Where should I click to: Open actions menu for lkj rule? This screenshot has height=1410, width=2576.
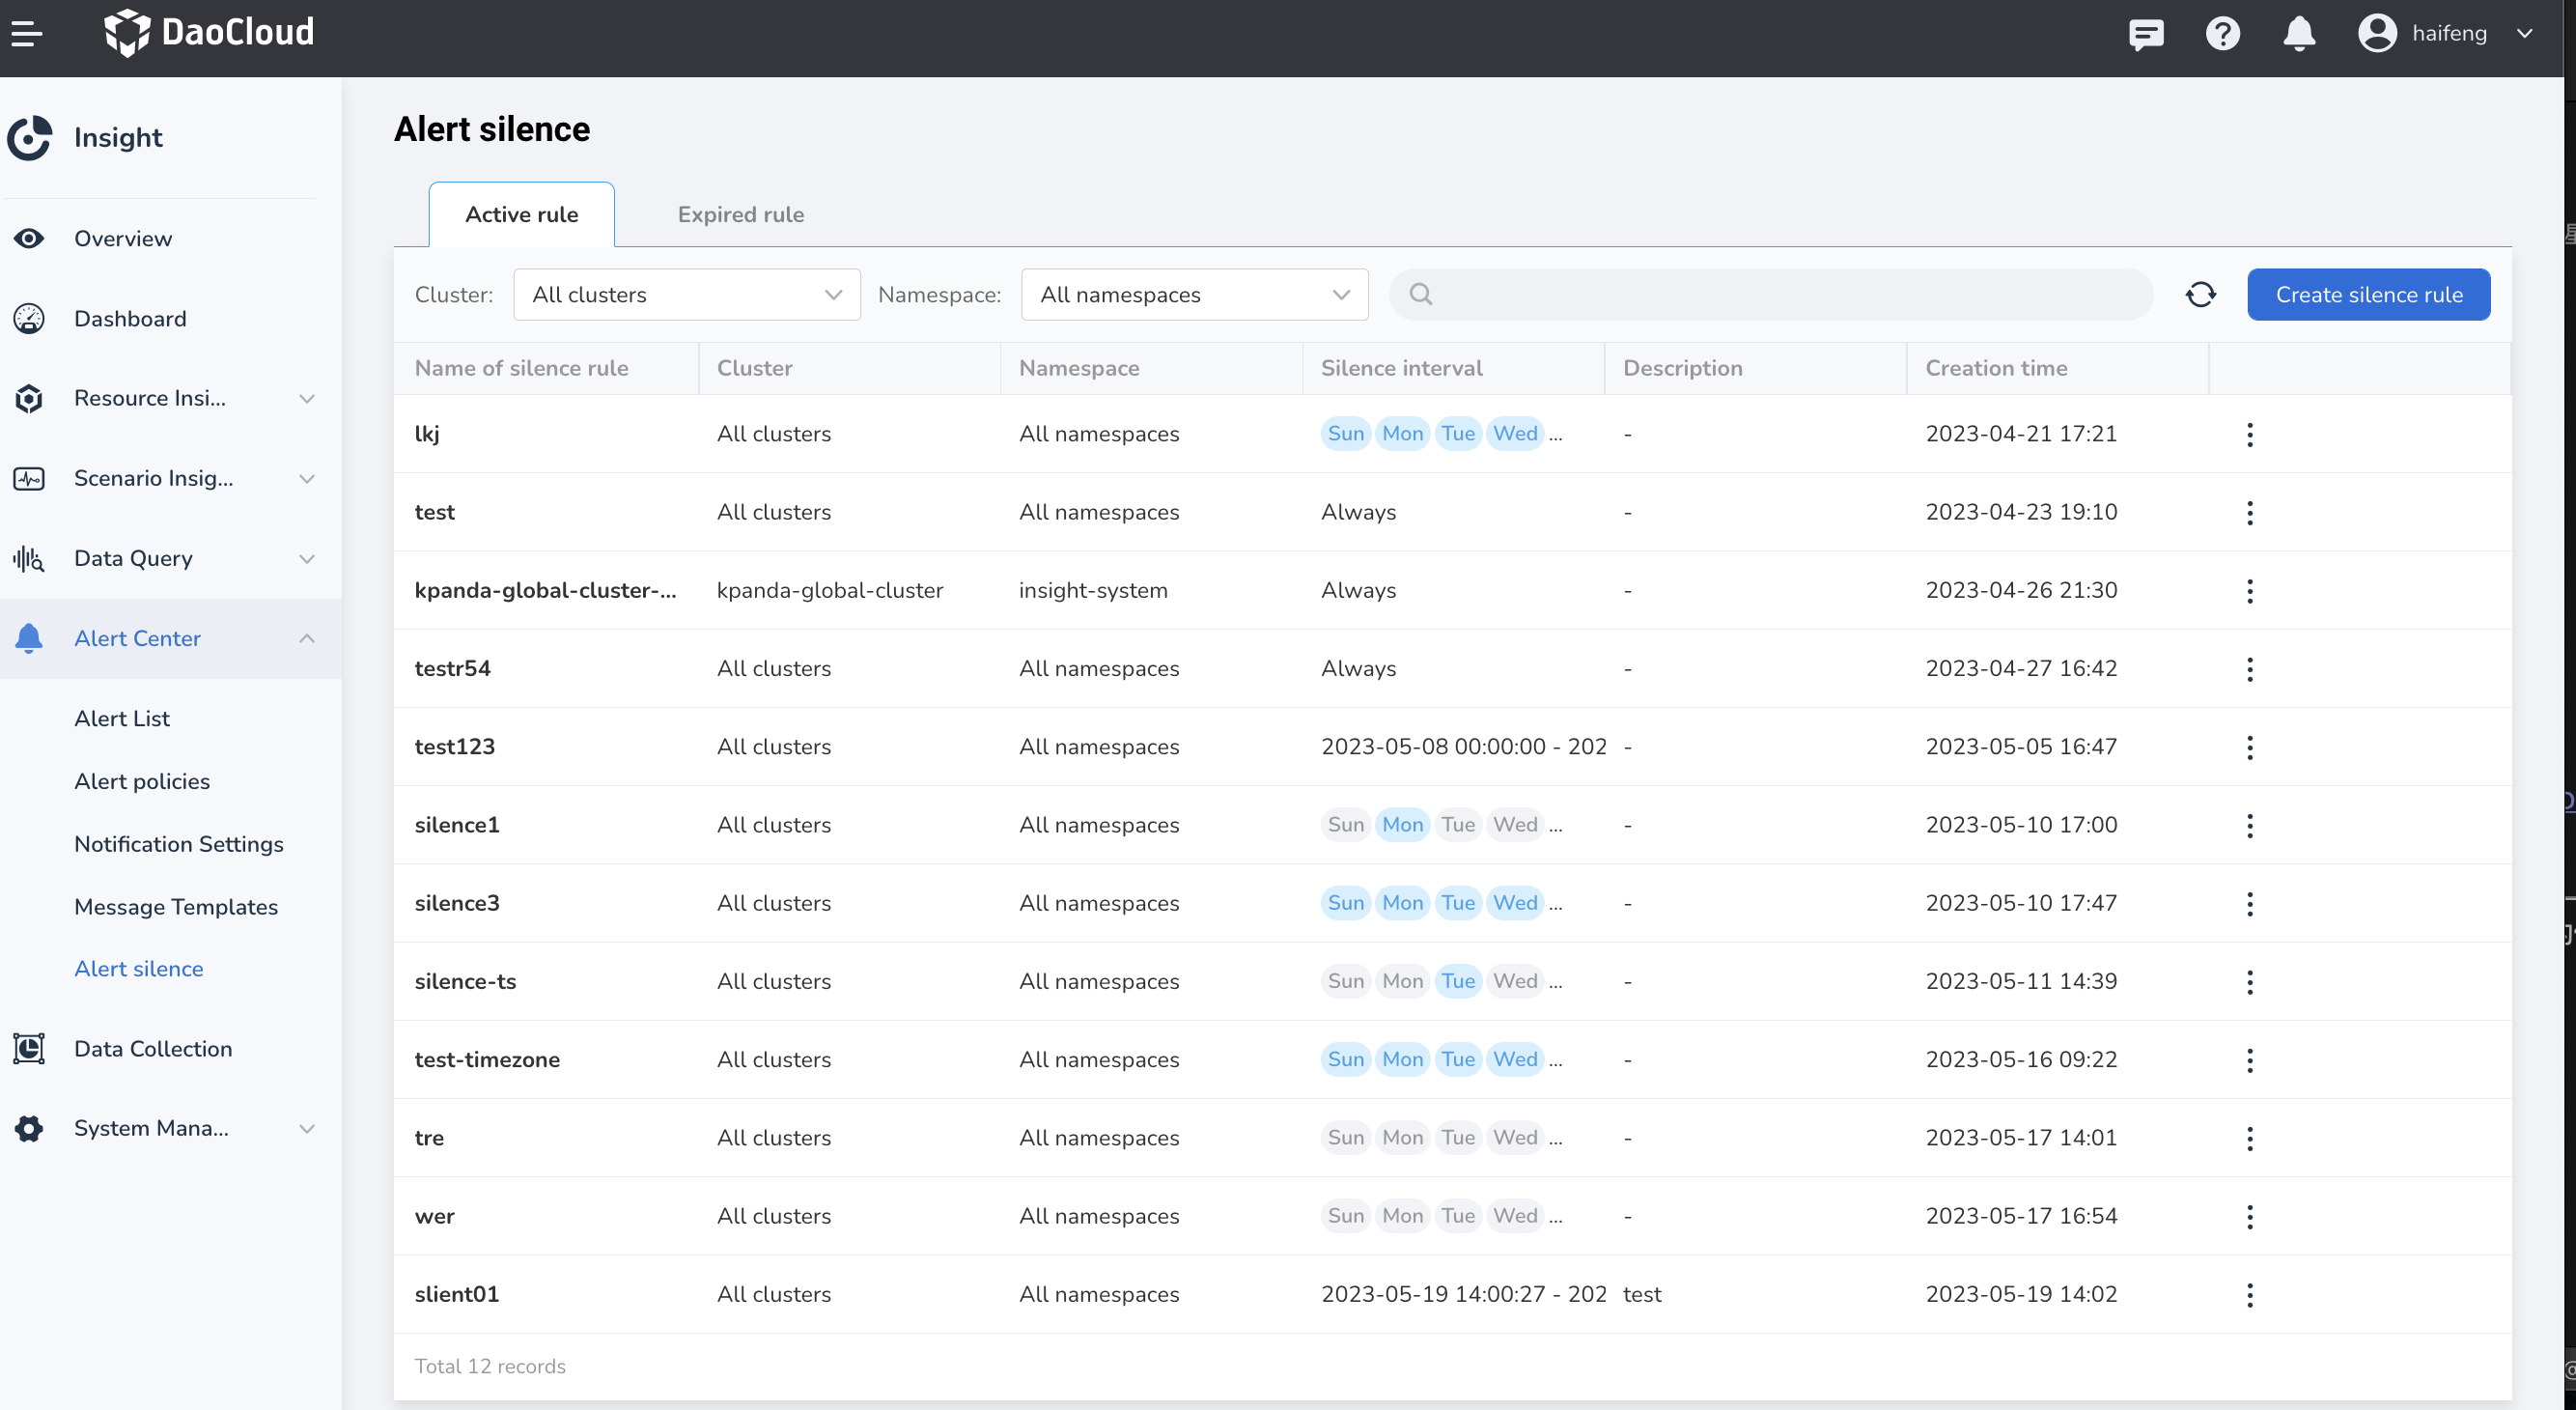(x=2249, y=434)
